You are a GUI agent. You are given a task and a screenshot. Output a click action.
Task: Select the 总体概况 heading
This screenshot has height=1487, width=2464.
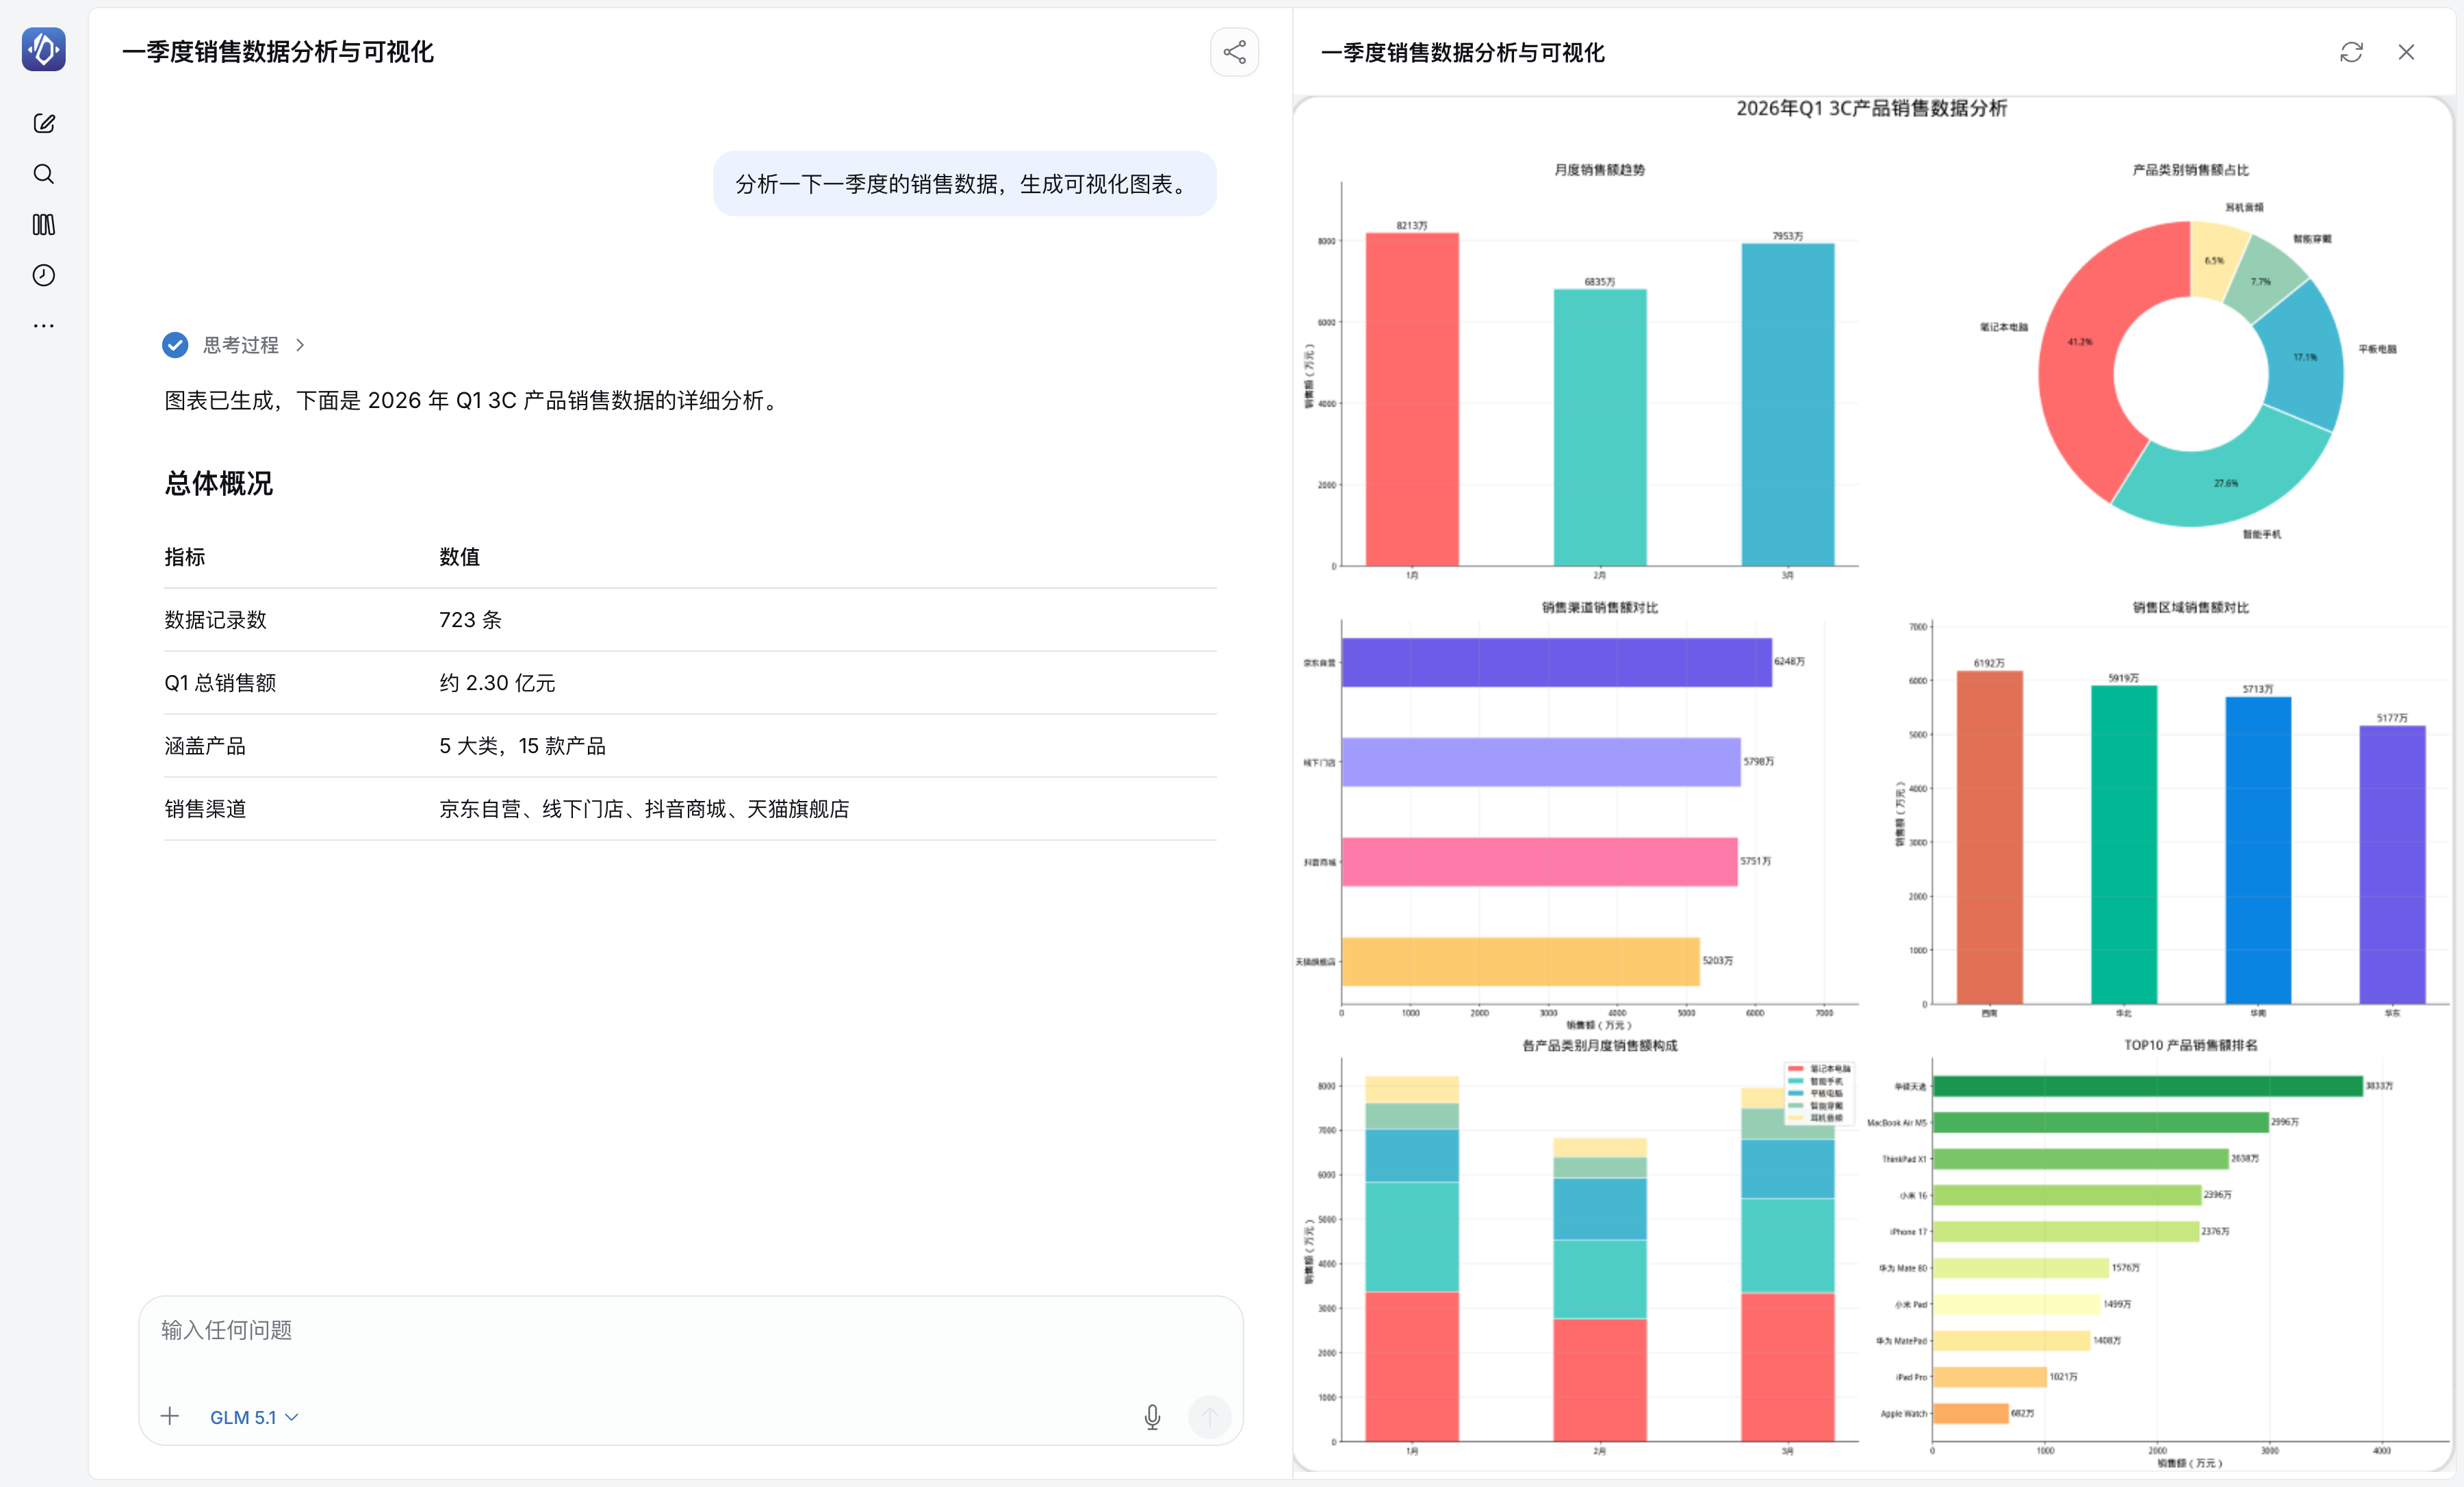219,484
